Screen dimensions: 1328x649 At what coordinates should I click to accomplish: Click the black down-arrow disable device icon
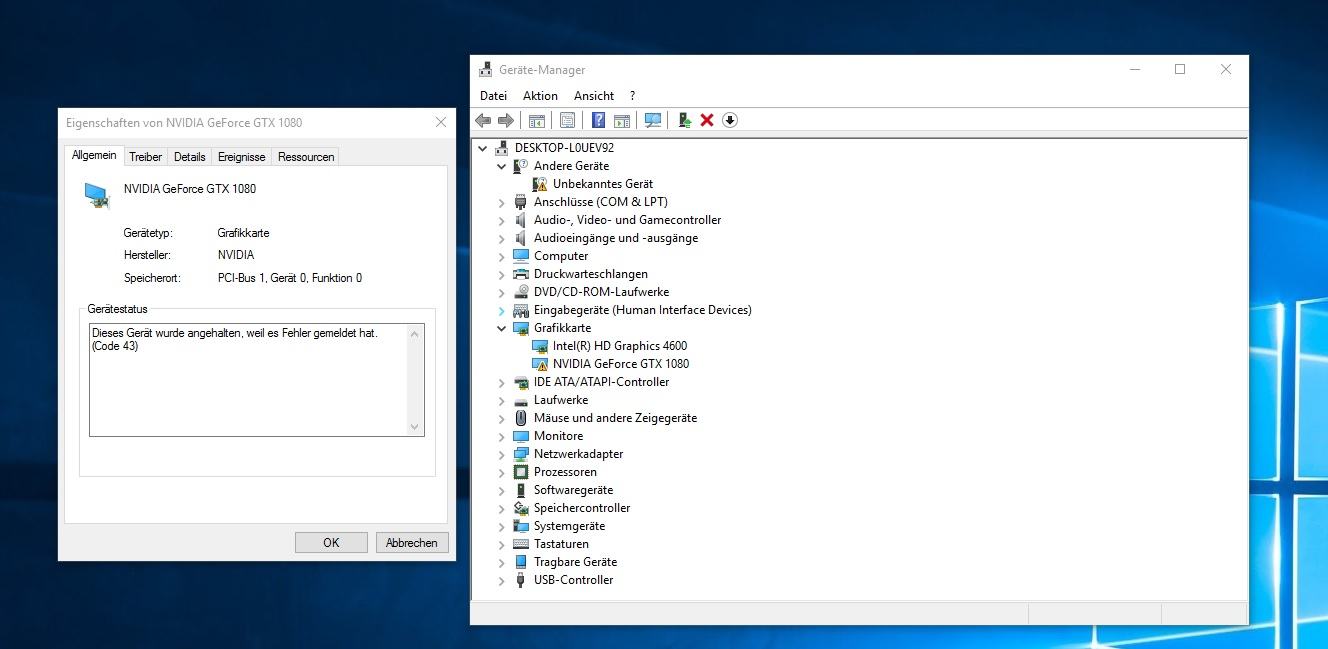(x=730, y=120)
